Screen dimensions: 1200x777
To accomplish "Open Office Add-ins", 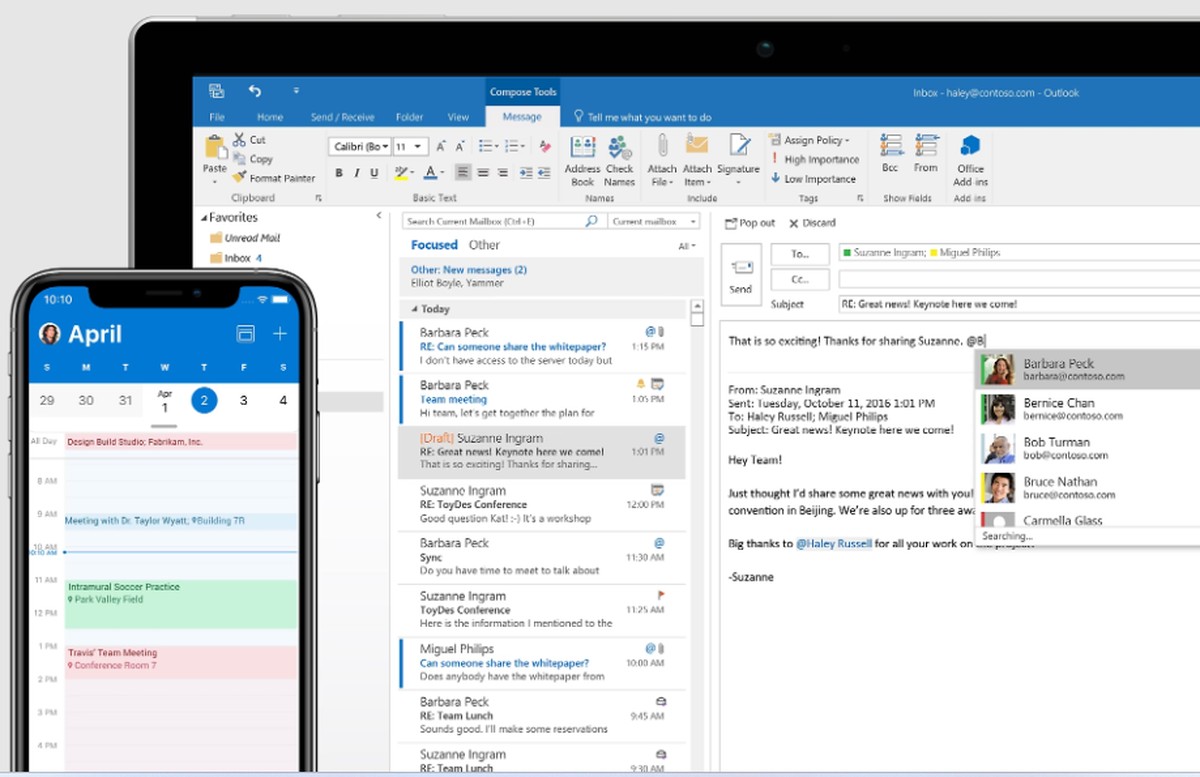I will [x=969, y=160].
